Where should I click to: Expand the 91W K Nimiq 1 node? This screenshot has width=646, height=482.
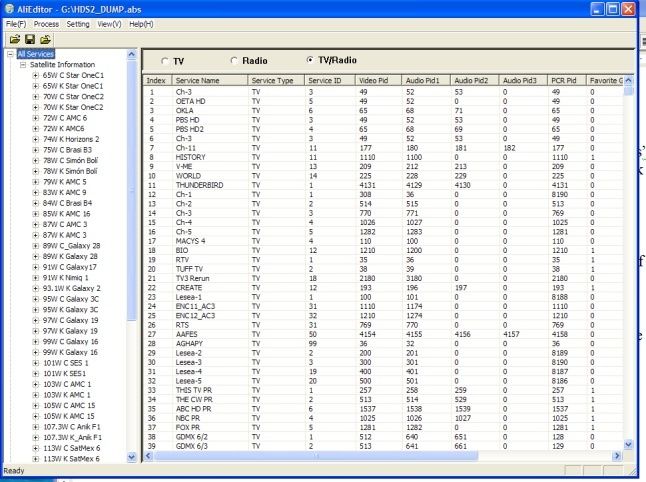point(35,278)
